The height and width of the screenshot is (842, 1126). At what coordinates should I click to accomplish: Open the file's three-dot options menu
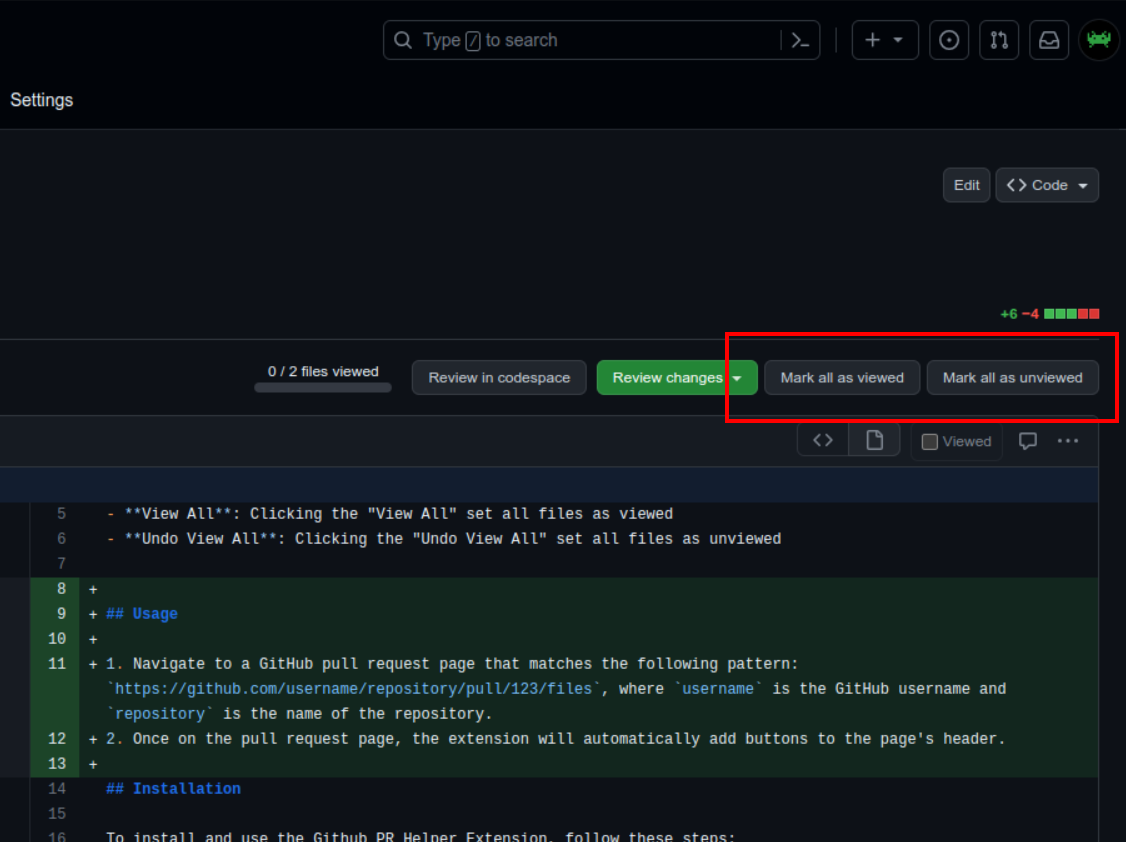click(x=1068, y=441)
